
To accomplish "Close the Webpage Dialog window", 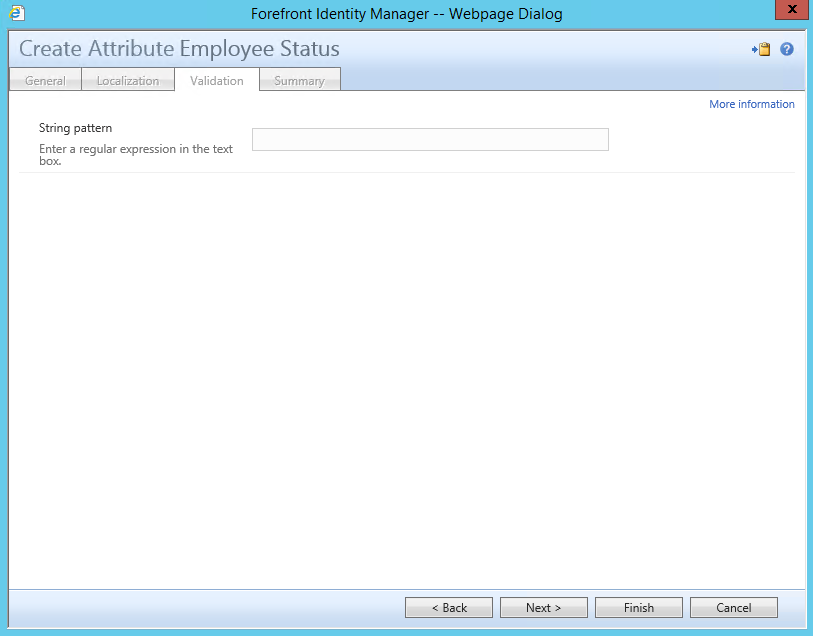I will tap(792, 9).
